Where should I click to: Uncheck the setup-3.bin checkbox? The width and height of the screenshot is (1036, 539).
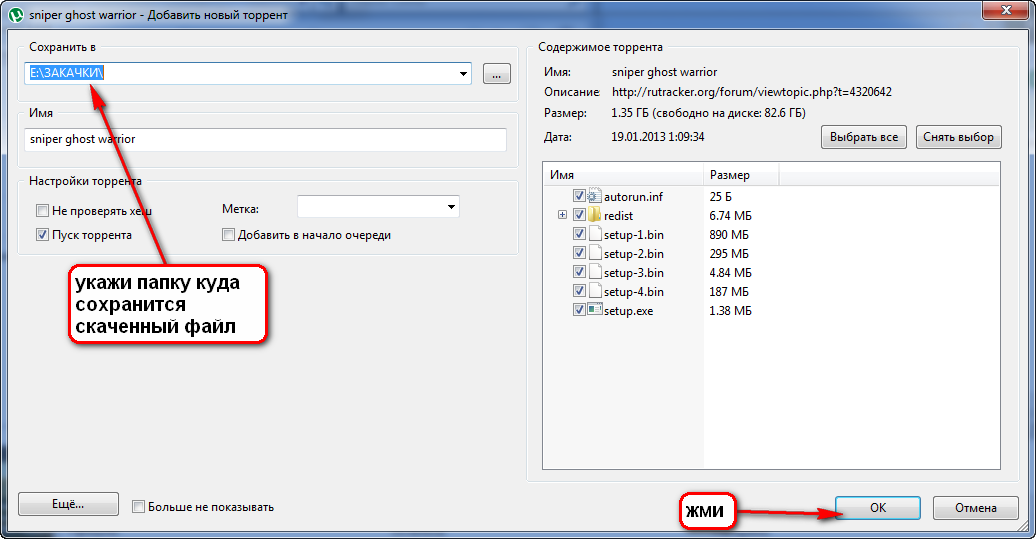tap(579, 271)
